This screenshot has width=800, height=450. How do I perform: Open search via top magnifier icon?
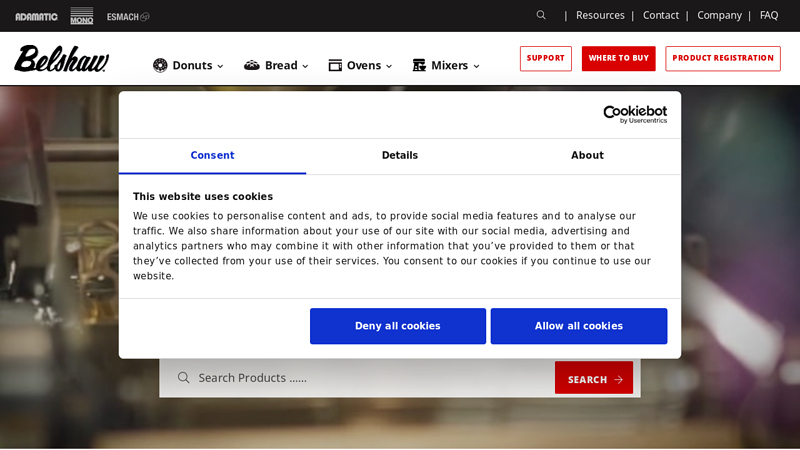click(541, 15)
